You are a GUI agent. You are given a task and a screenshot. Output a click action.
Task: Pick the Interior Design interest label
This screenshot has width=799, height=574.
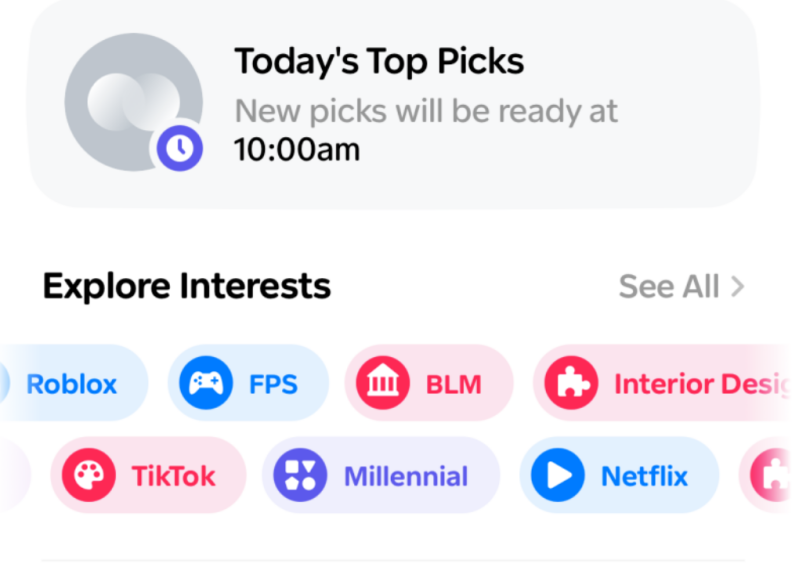(698, 384)
